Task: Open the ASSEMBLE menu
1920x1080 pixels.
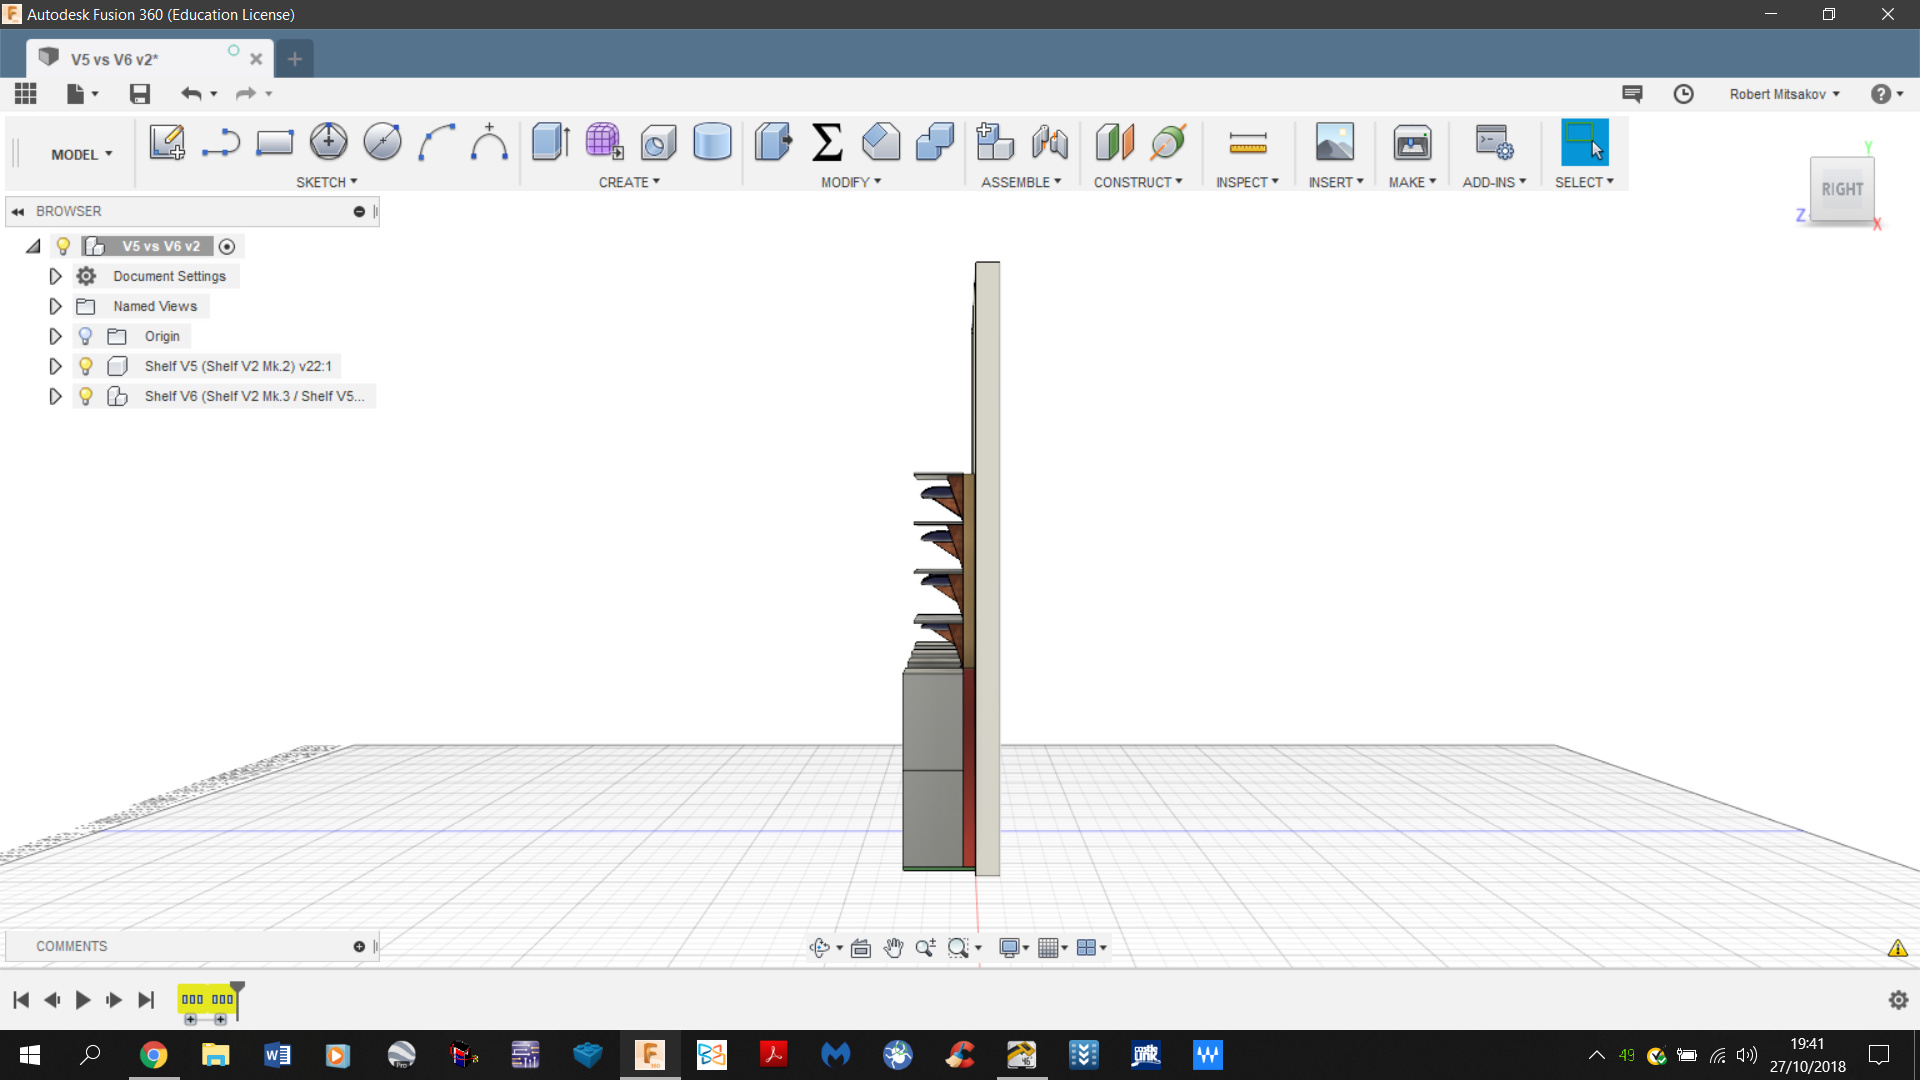Action: pyautogui.click(x=1021, y=182)
